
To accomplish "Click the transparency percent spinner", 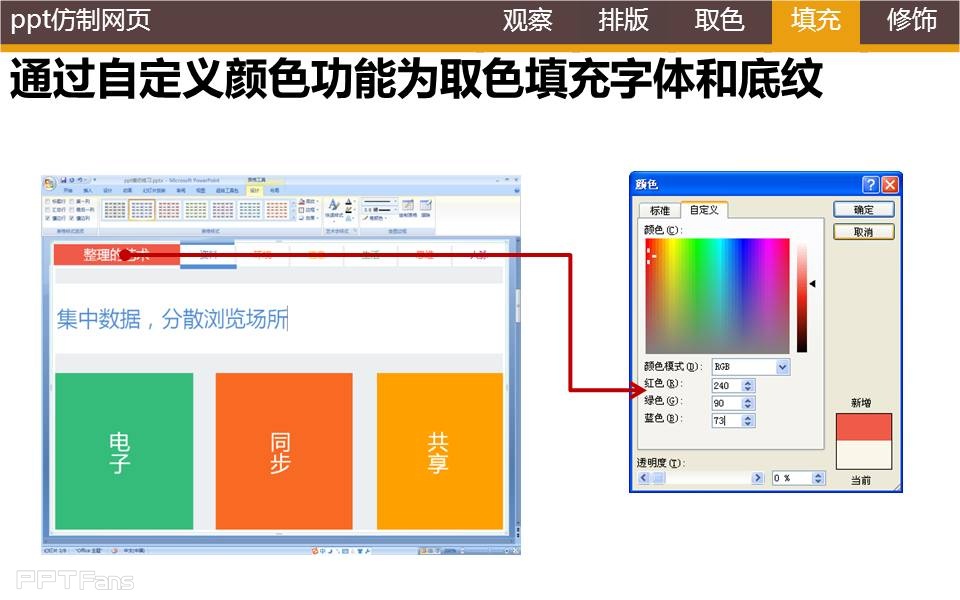I will click(x=819, y=478).
